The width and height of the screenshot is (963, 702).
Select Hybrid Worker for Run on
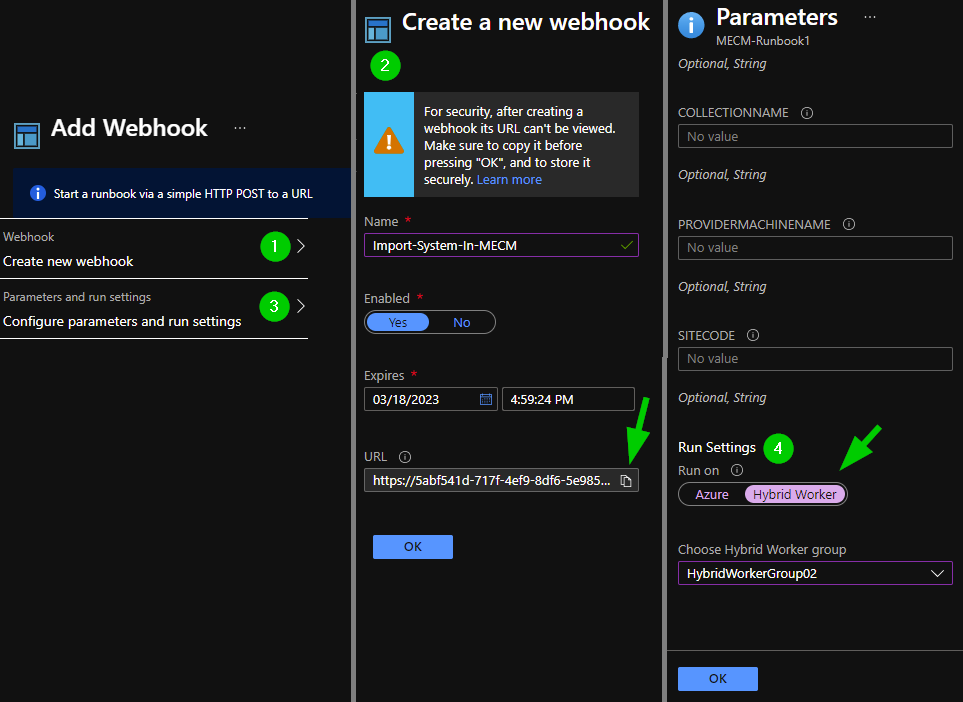795,494
